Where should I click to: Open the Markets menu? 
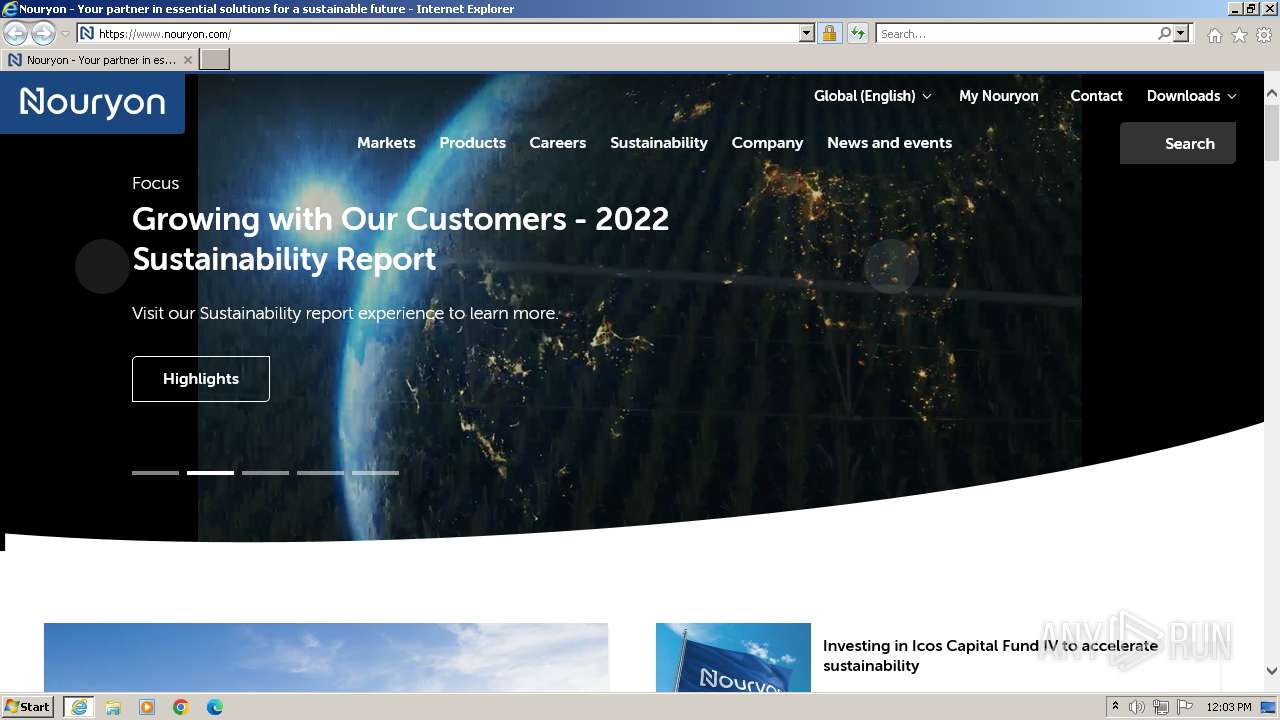386,143
